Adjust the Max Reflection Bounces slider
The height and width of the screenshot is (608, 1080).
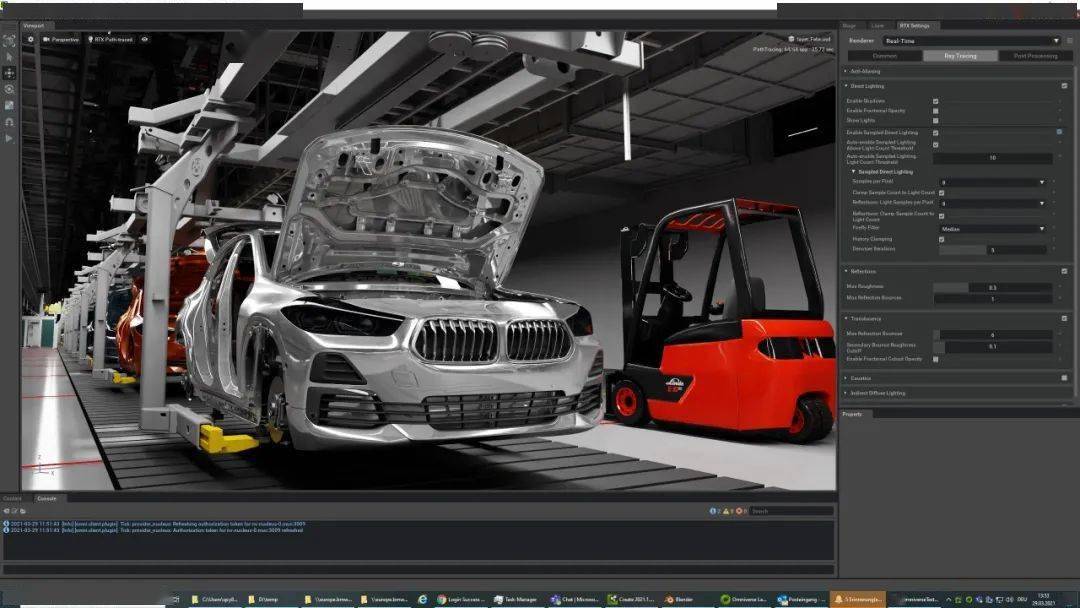click(993, 299)
